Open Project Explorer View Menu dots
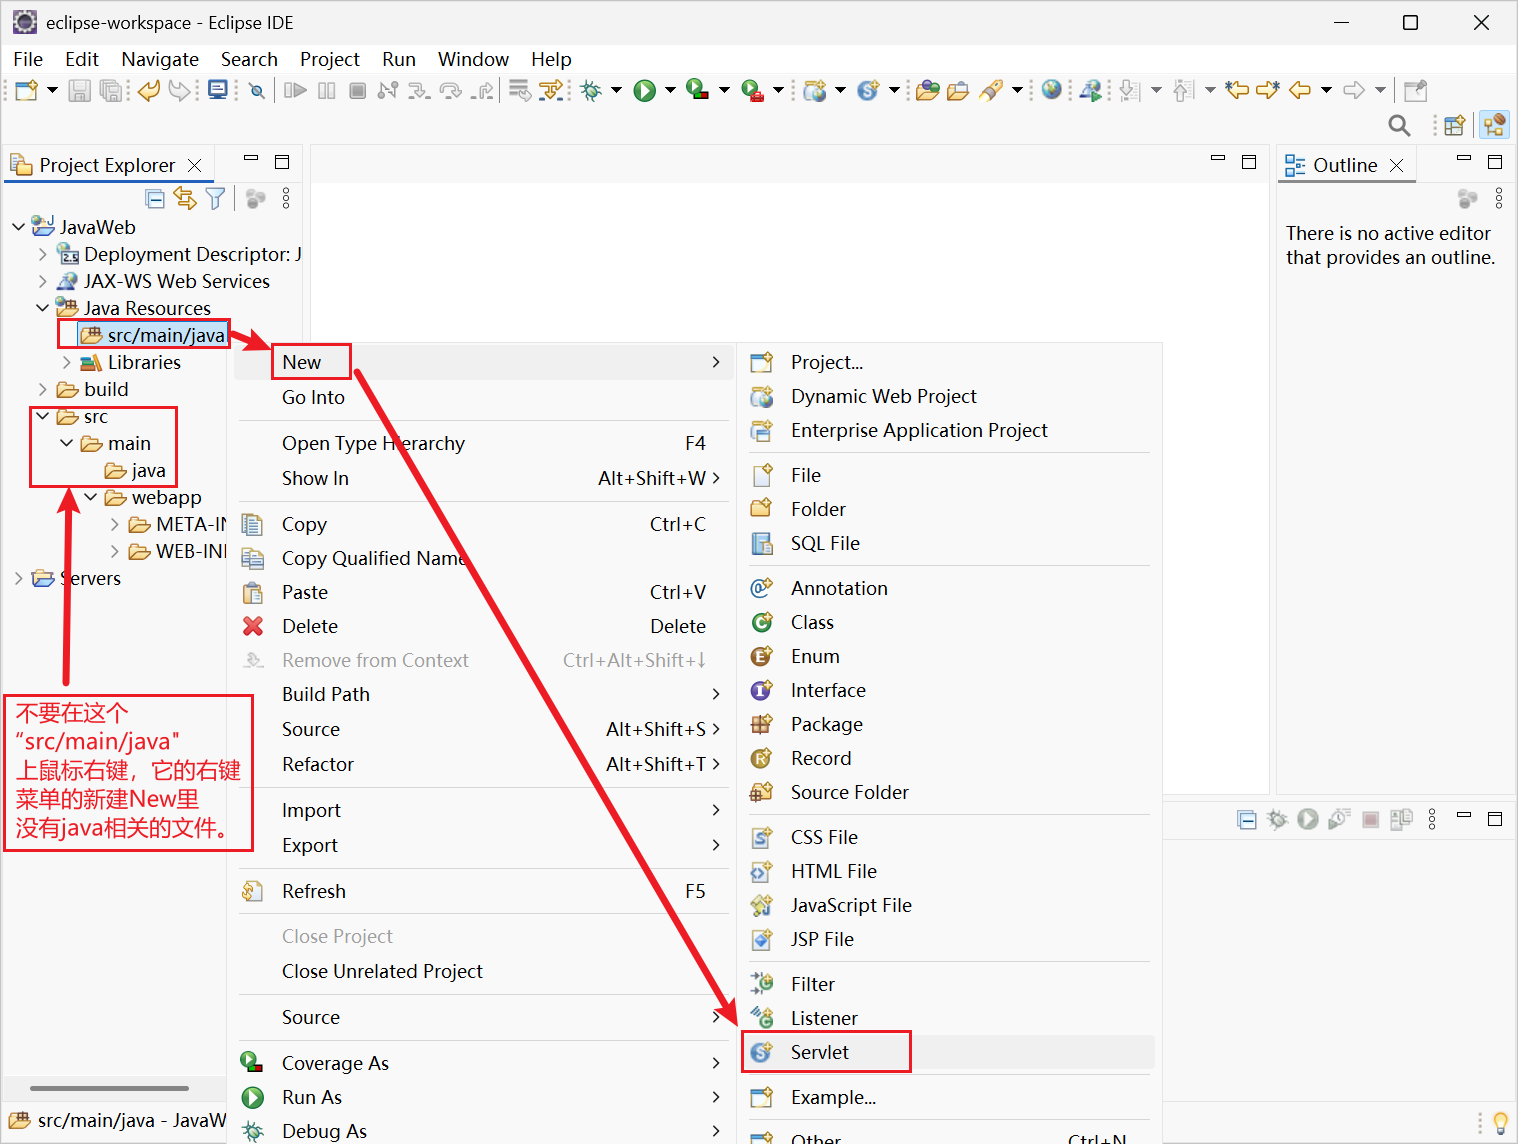1518x1144 pixels. (x=286, y=199)
